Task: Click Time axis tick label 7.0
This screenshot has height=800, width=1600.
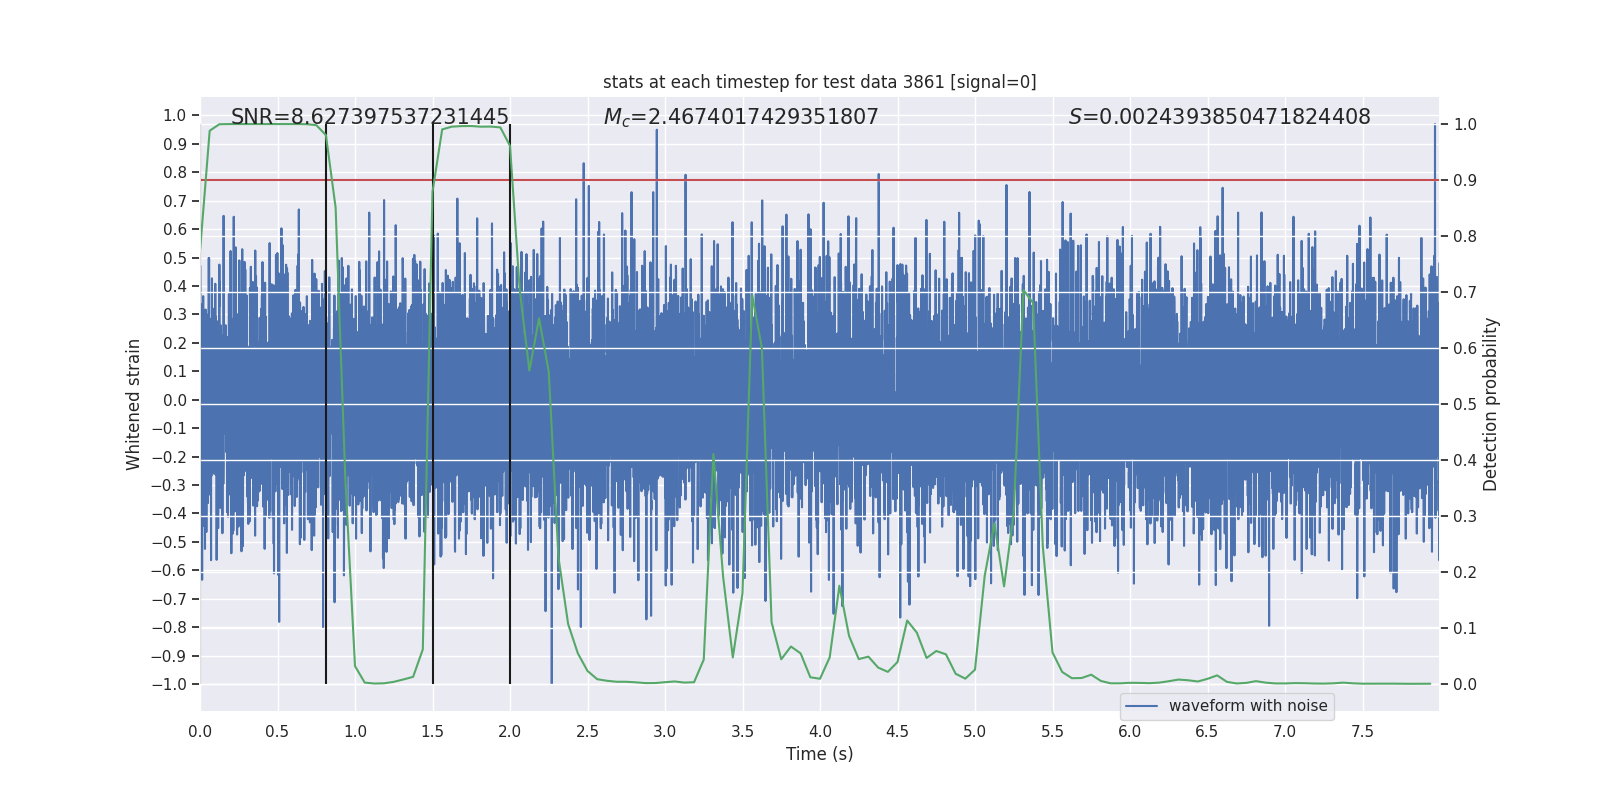Action: (x=1285, y=731)
